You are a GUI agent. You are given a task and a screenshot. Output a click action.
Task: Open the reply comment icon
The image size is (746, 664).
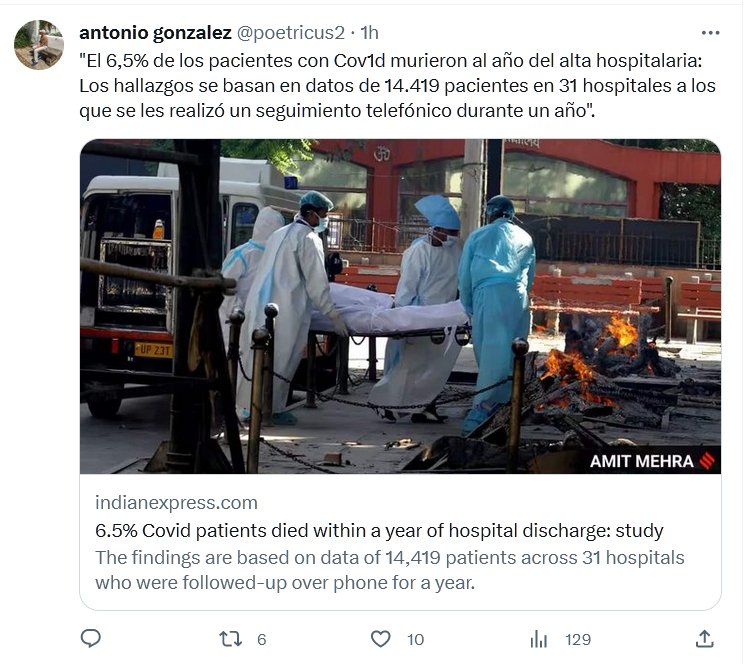click(x=90, y=638)
